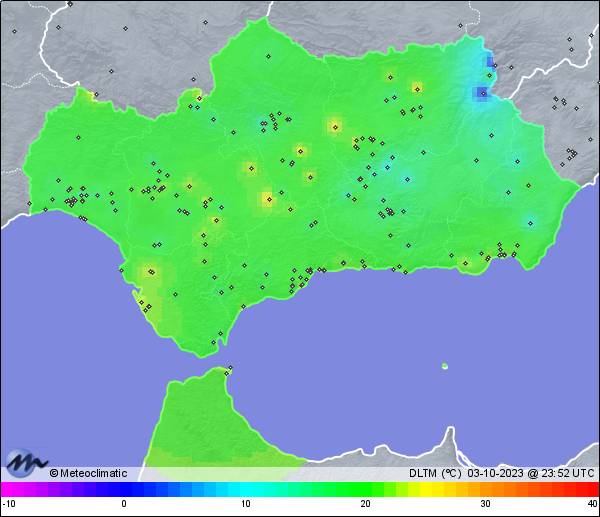
Task: Click the date 03-10-2023
Action: 495,473
